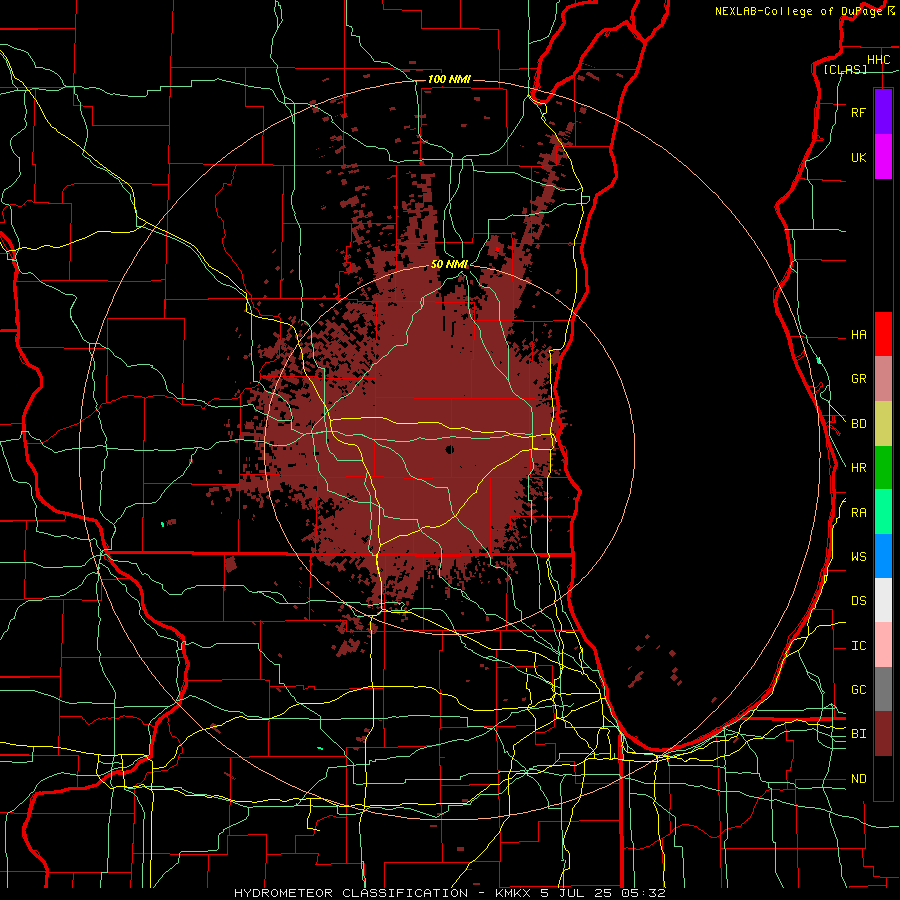Click the light pink IC color swatch
The image size is (900, 900).
pyautogui.click(x=883, y=645)
